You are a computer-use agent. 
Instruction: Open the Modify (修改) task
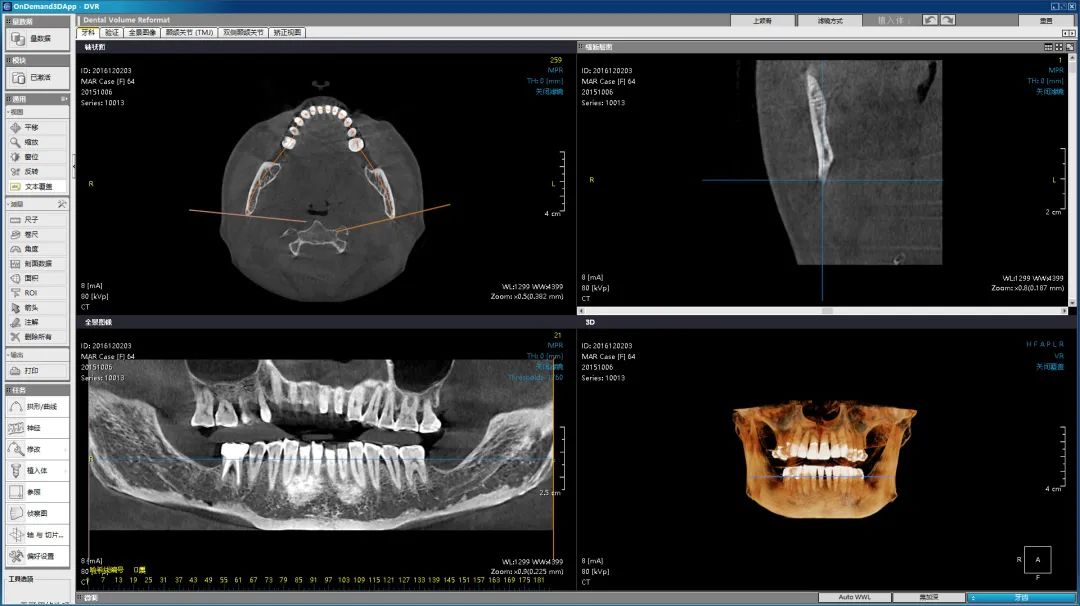[x=37, y=449]
